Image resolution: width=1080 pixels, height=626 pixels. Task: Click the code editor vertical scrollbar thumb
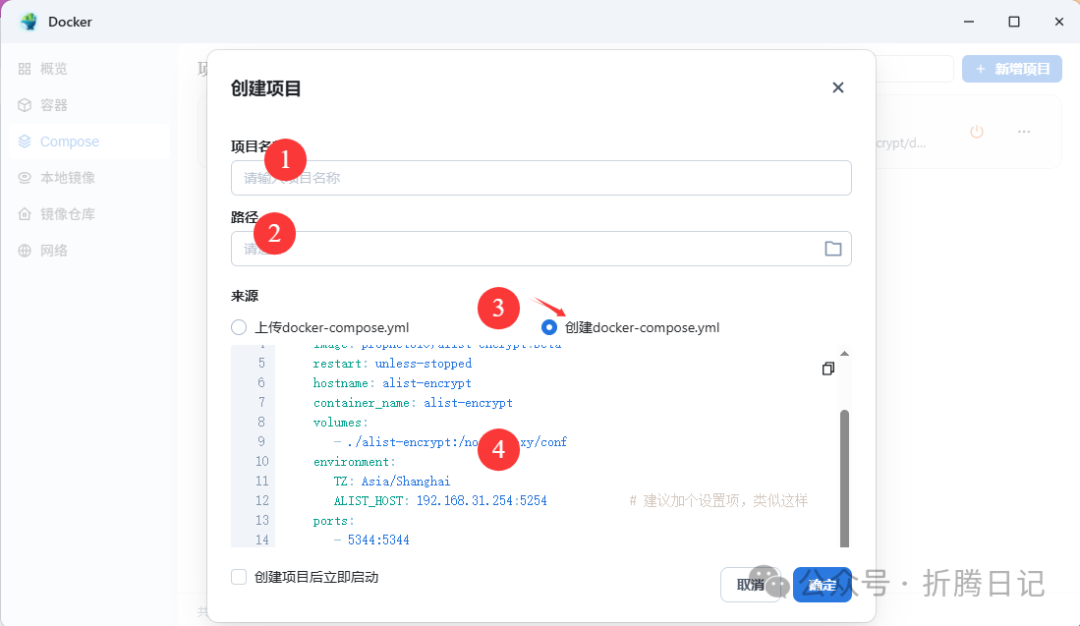click(x=844, y=479)
